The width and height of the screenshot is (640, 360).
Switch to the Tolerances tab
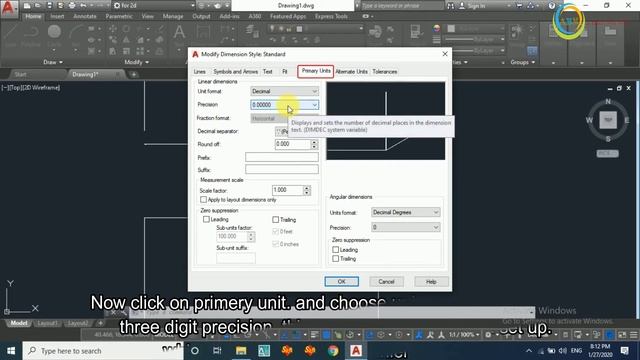click(384, 71)
